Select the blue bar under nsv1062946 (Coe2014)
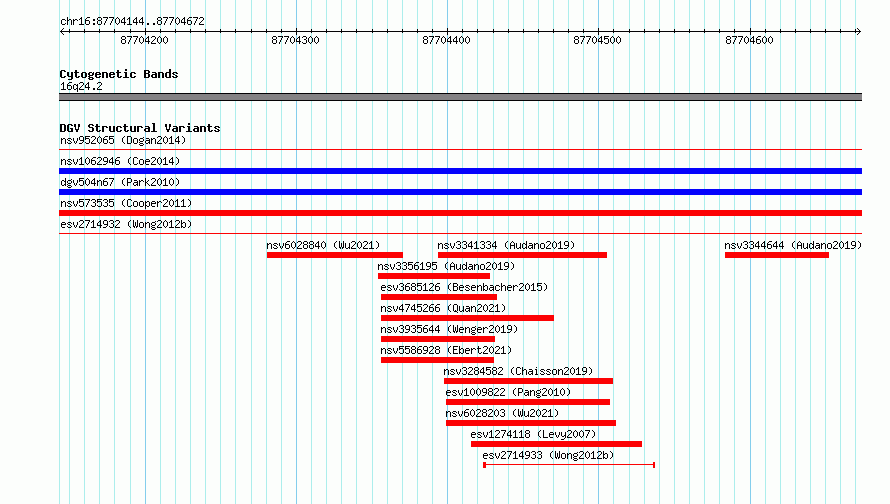 click(460, 171)
